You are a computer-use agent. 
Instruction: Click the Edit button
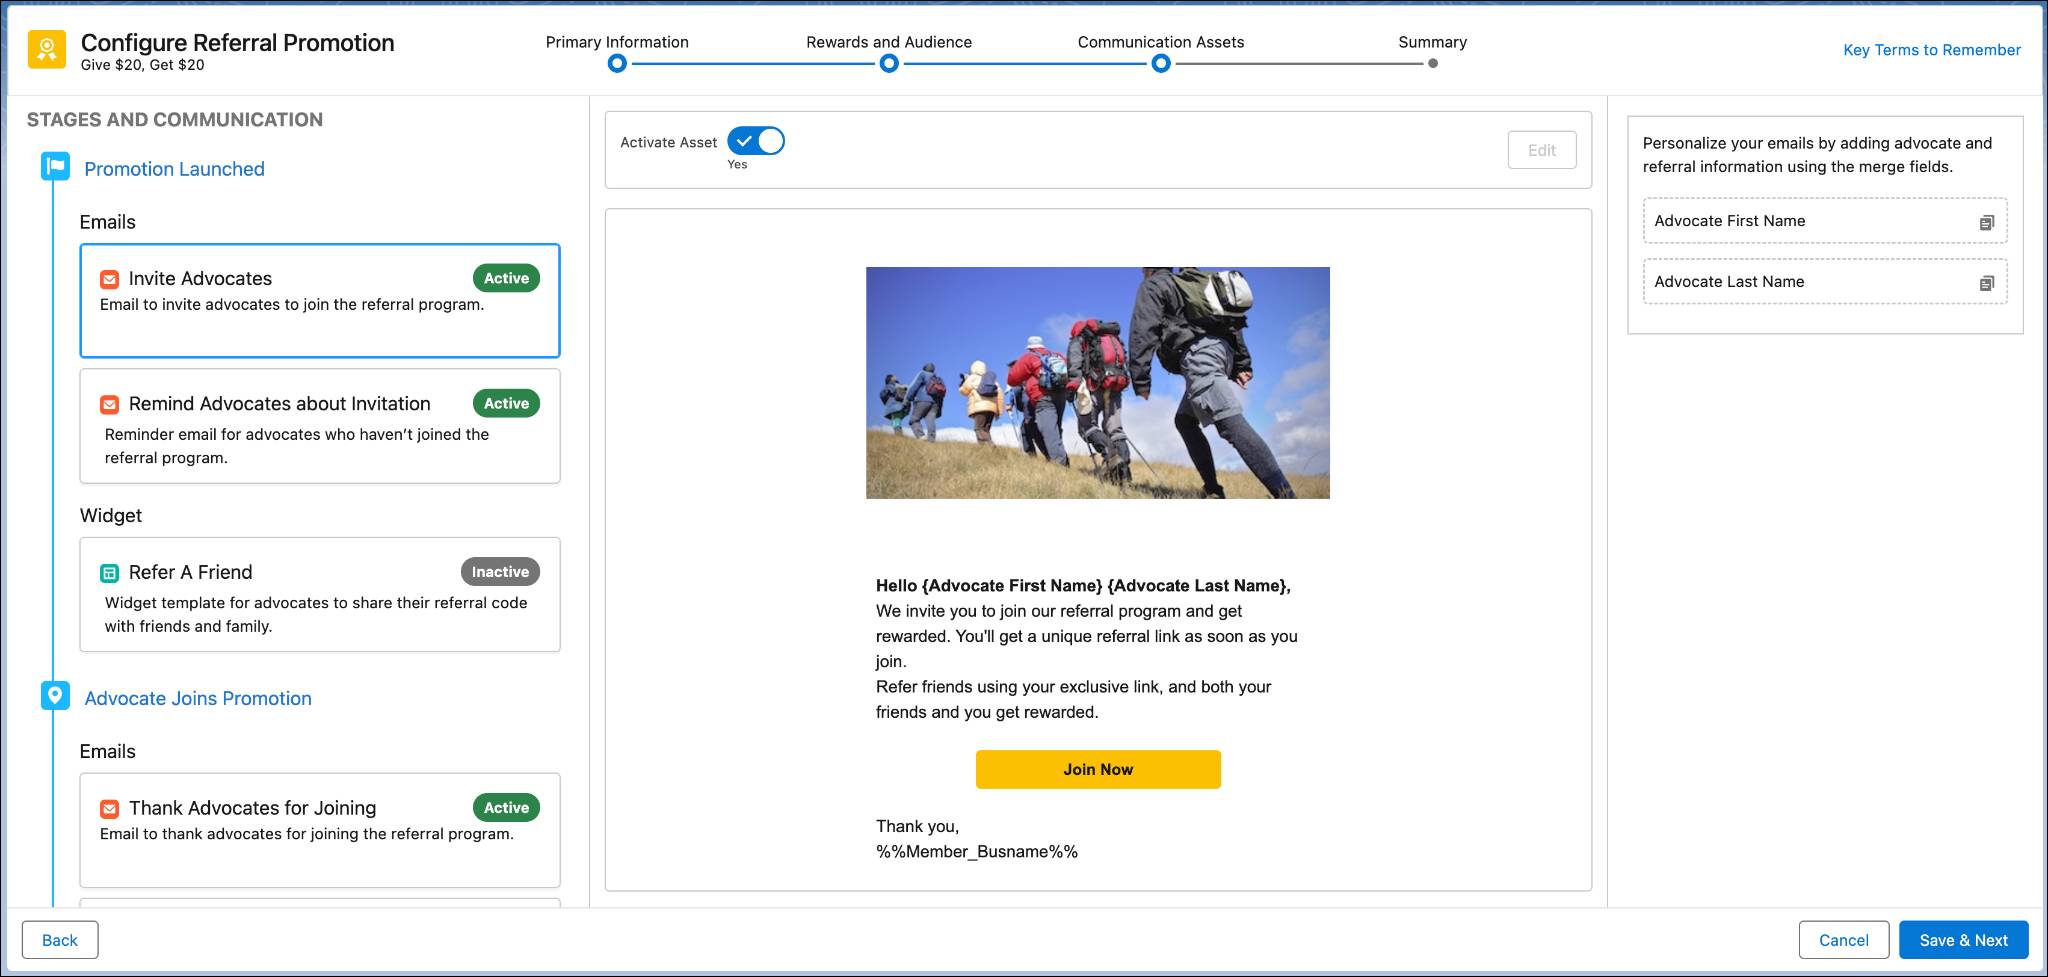1542,150
